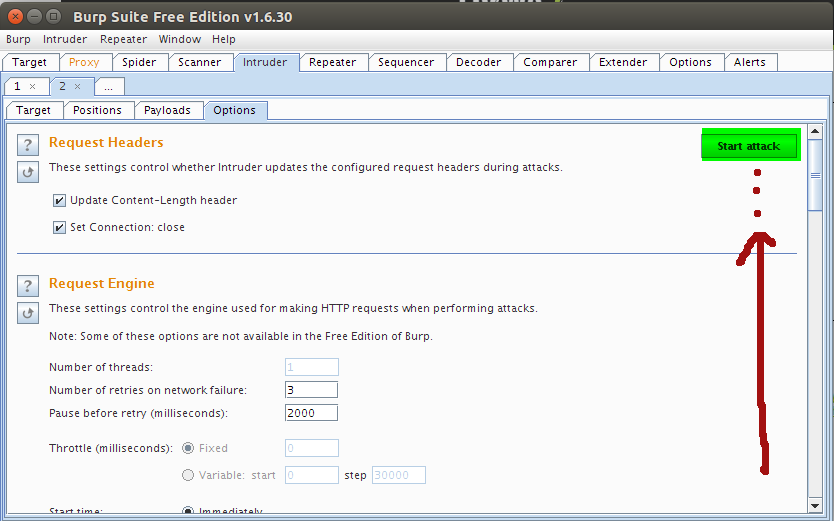The width and height of the screenshot is (834, 521).
Task: Open new attack tab via ellipsis
Action: [109, 87]
